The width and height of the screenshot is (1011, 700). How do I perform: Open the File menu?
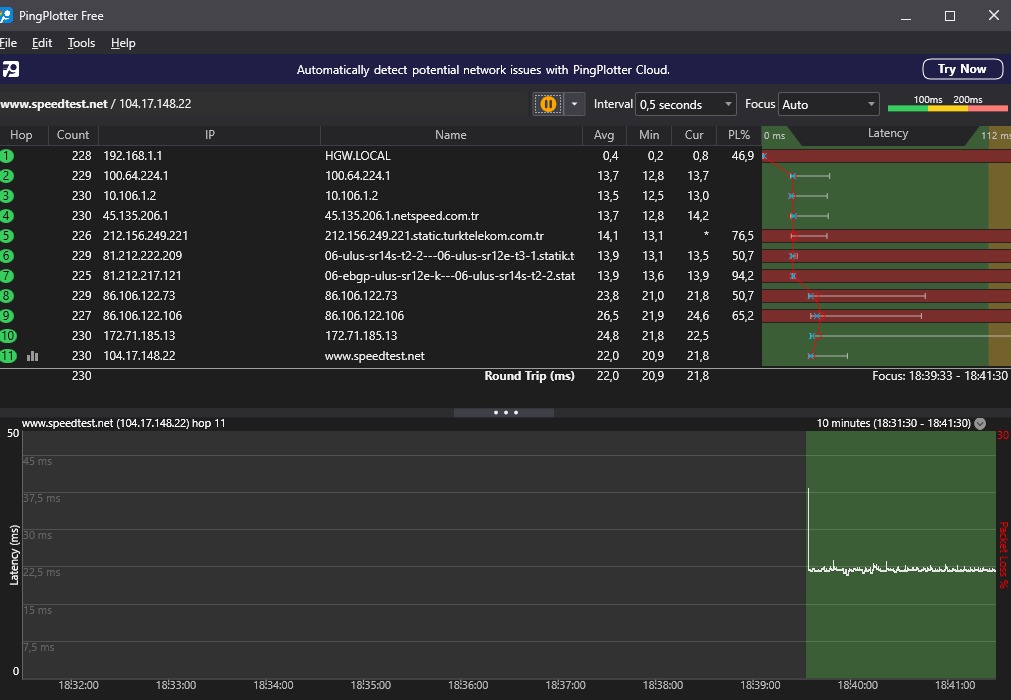(x=8, y=43)
